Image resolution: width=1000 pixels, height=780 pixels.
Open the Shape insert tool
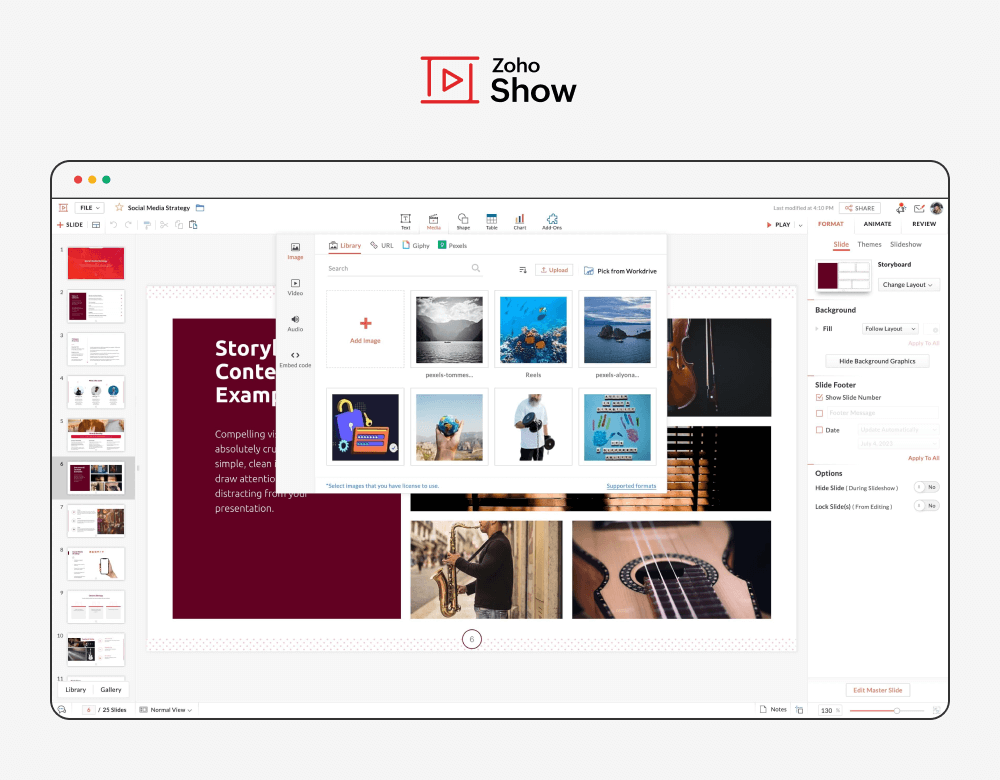tap(463, 221)
